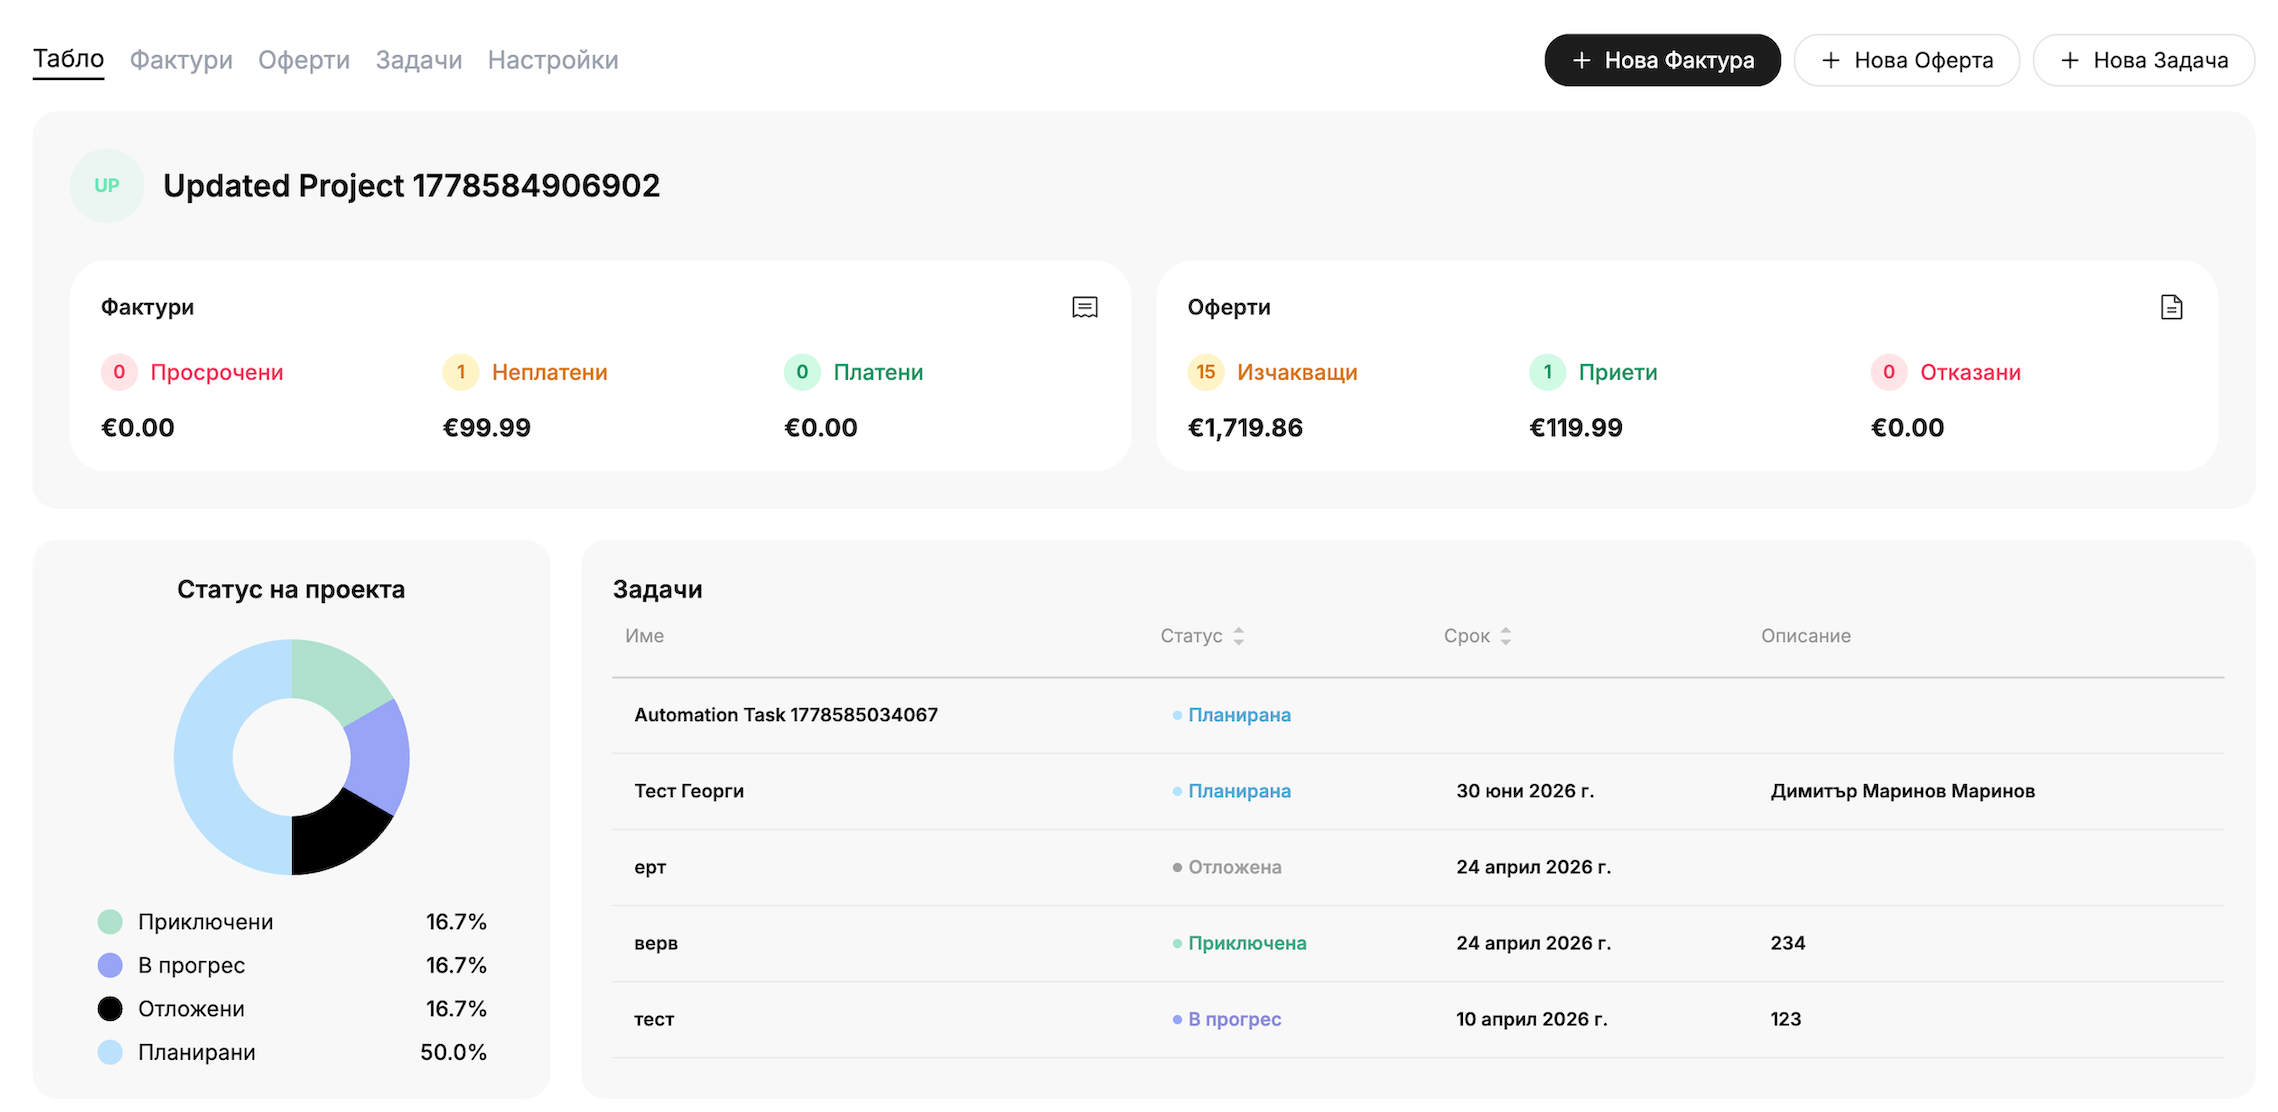Click the Планирана status of Automation Task

(x=1232, y=715)
